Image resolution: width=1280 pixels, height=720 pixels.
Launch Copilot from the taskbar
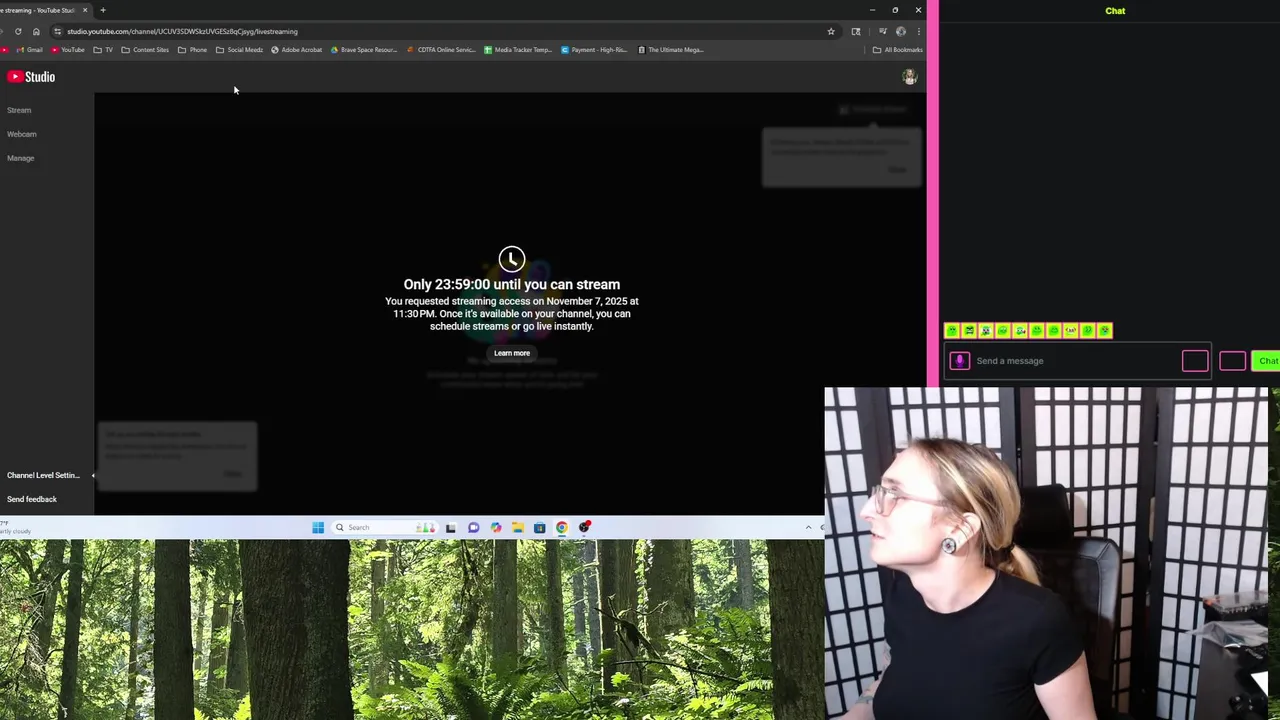coord(495,527)
